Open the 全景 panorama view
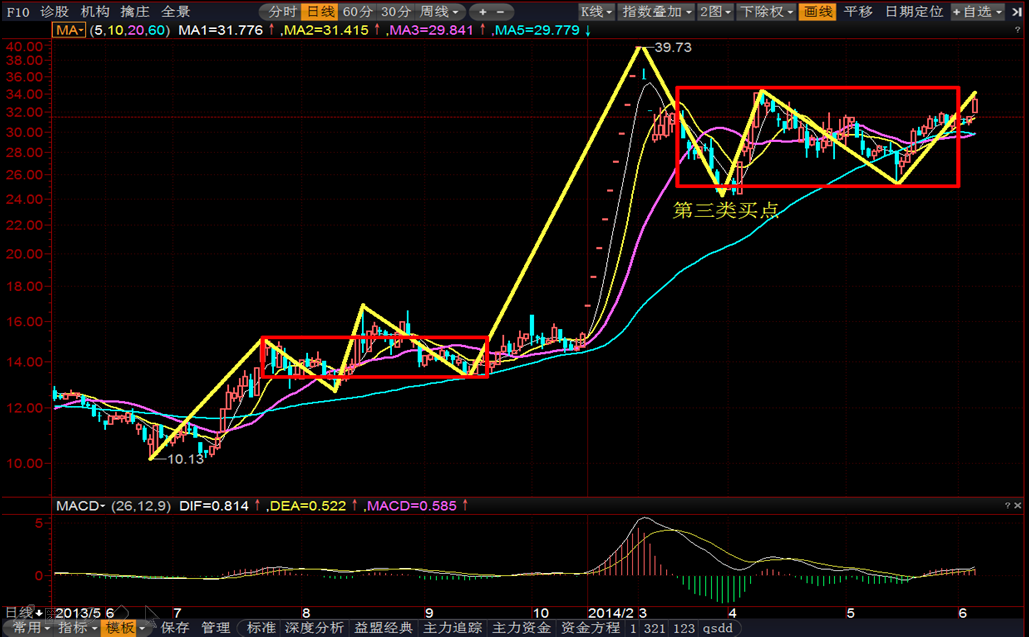 coord(175,12)
